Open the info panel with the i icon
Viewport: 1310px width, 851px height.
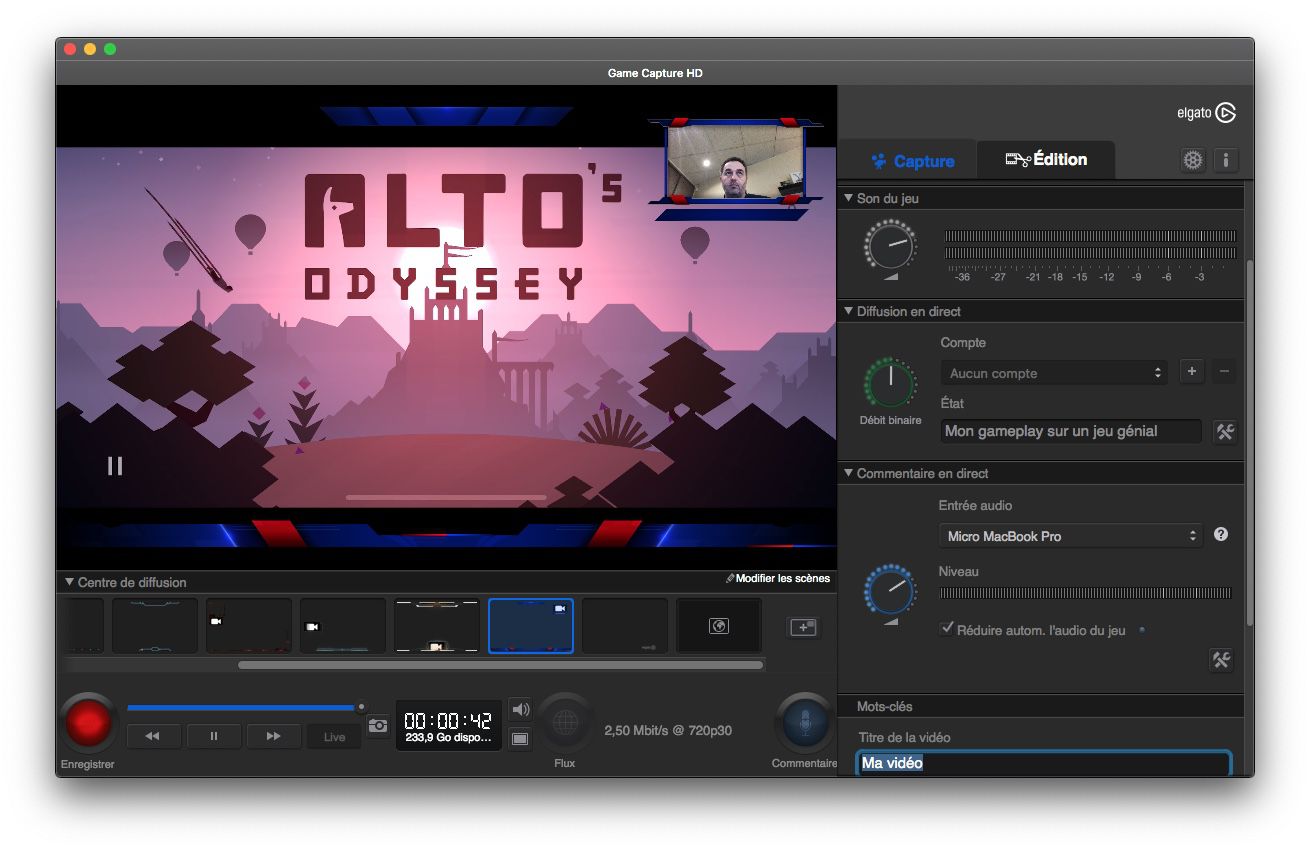[1225, 159]
